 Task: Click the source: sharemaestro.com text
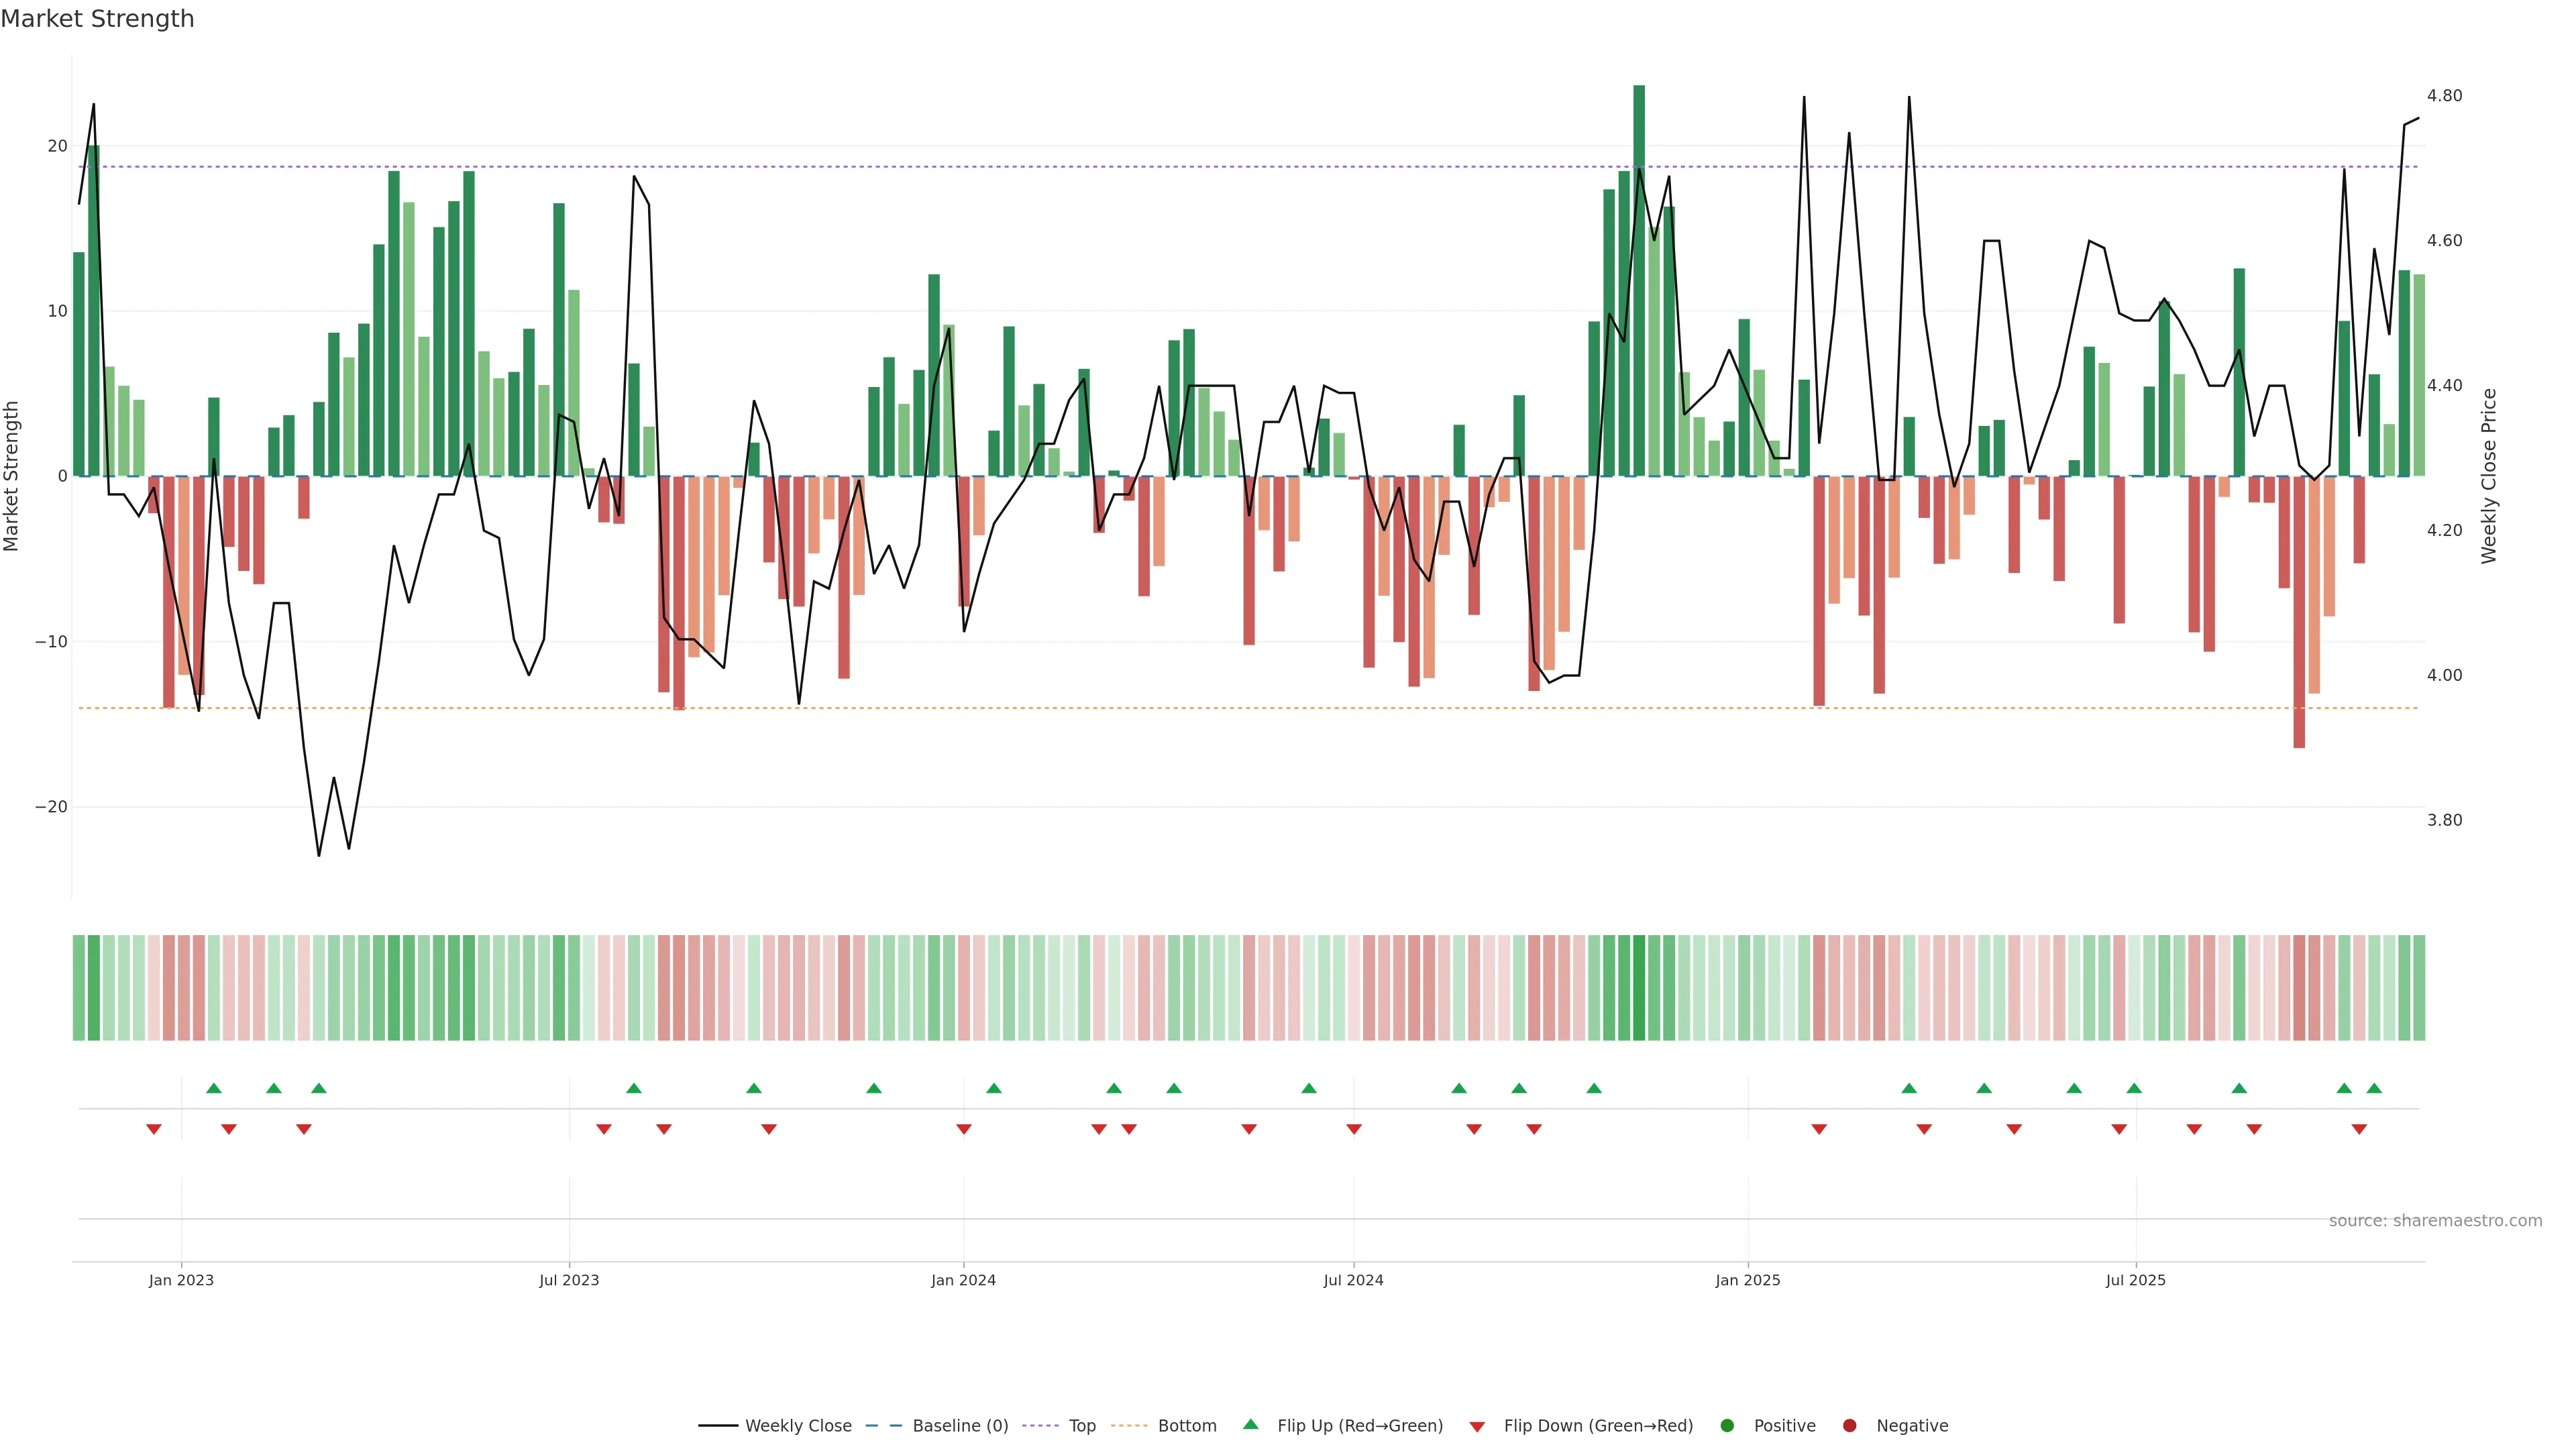tap(2435, 1221)
